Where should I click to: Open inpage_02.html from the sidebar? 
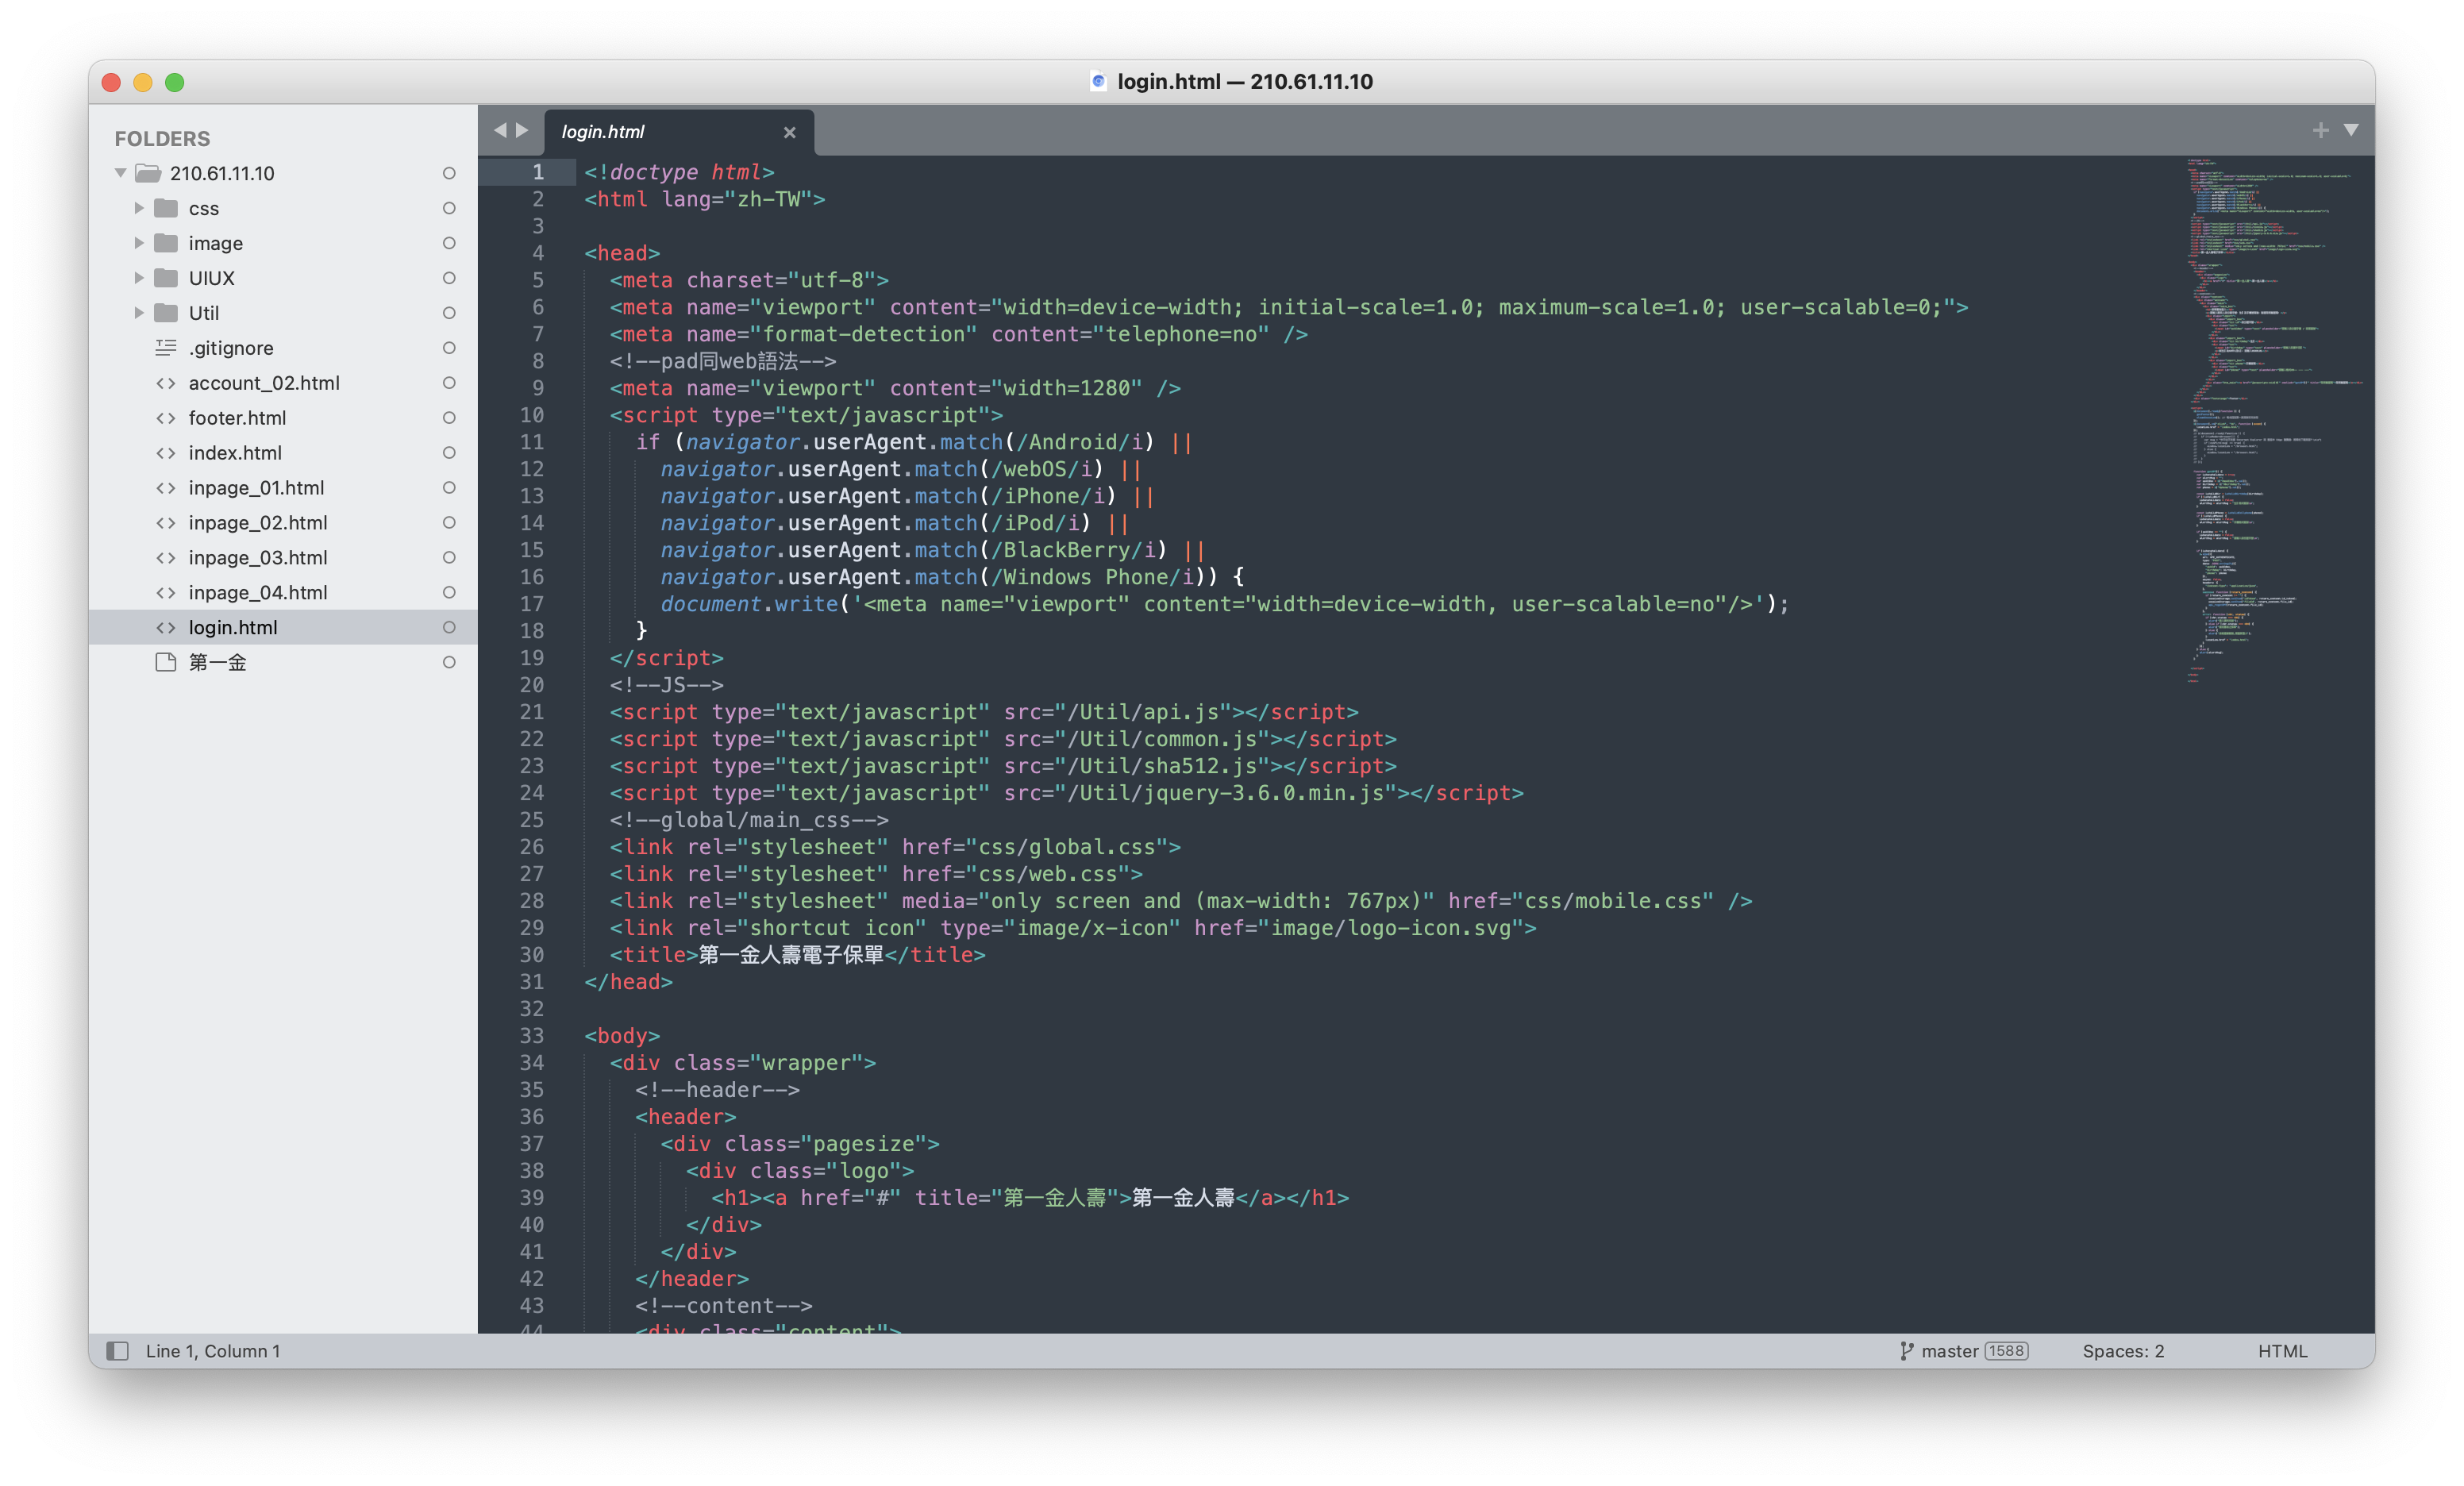pyautogui.click(x=283, y=523)
